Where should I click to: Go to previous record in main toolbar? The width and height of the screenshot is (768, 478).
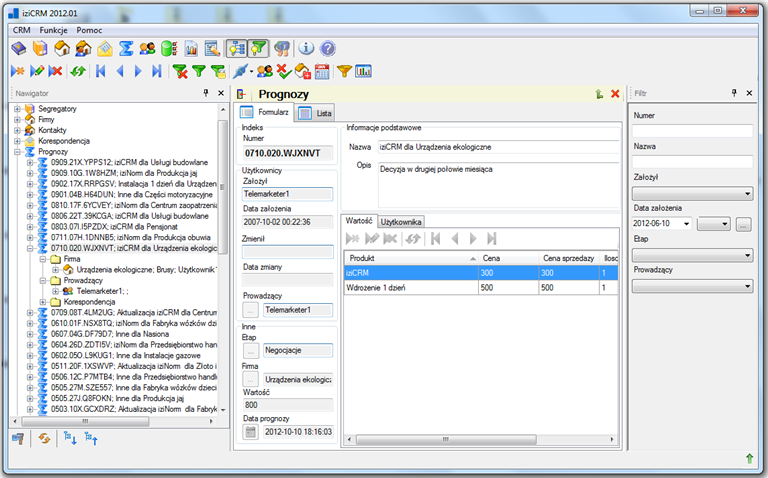point(120,72)
